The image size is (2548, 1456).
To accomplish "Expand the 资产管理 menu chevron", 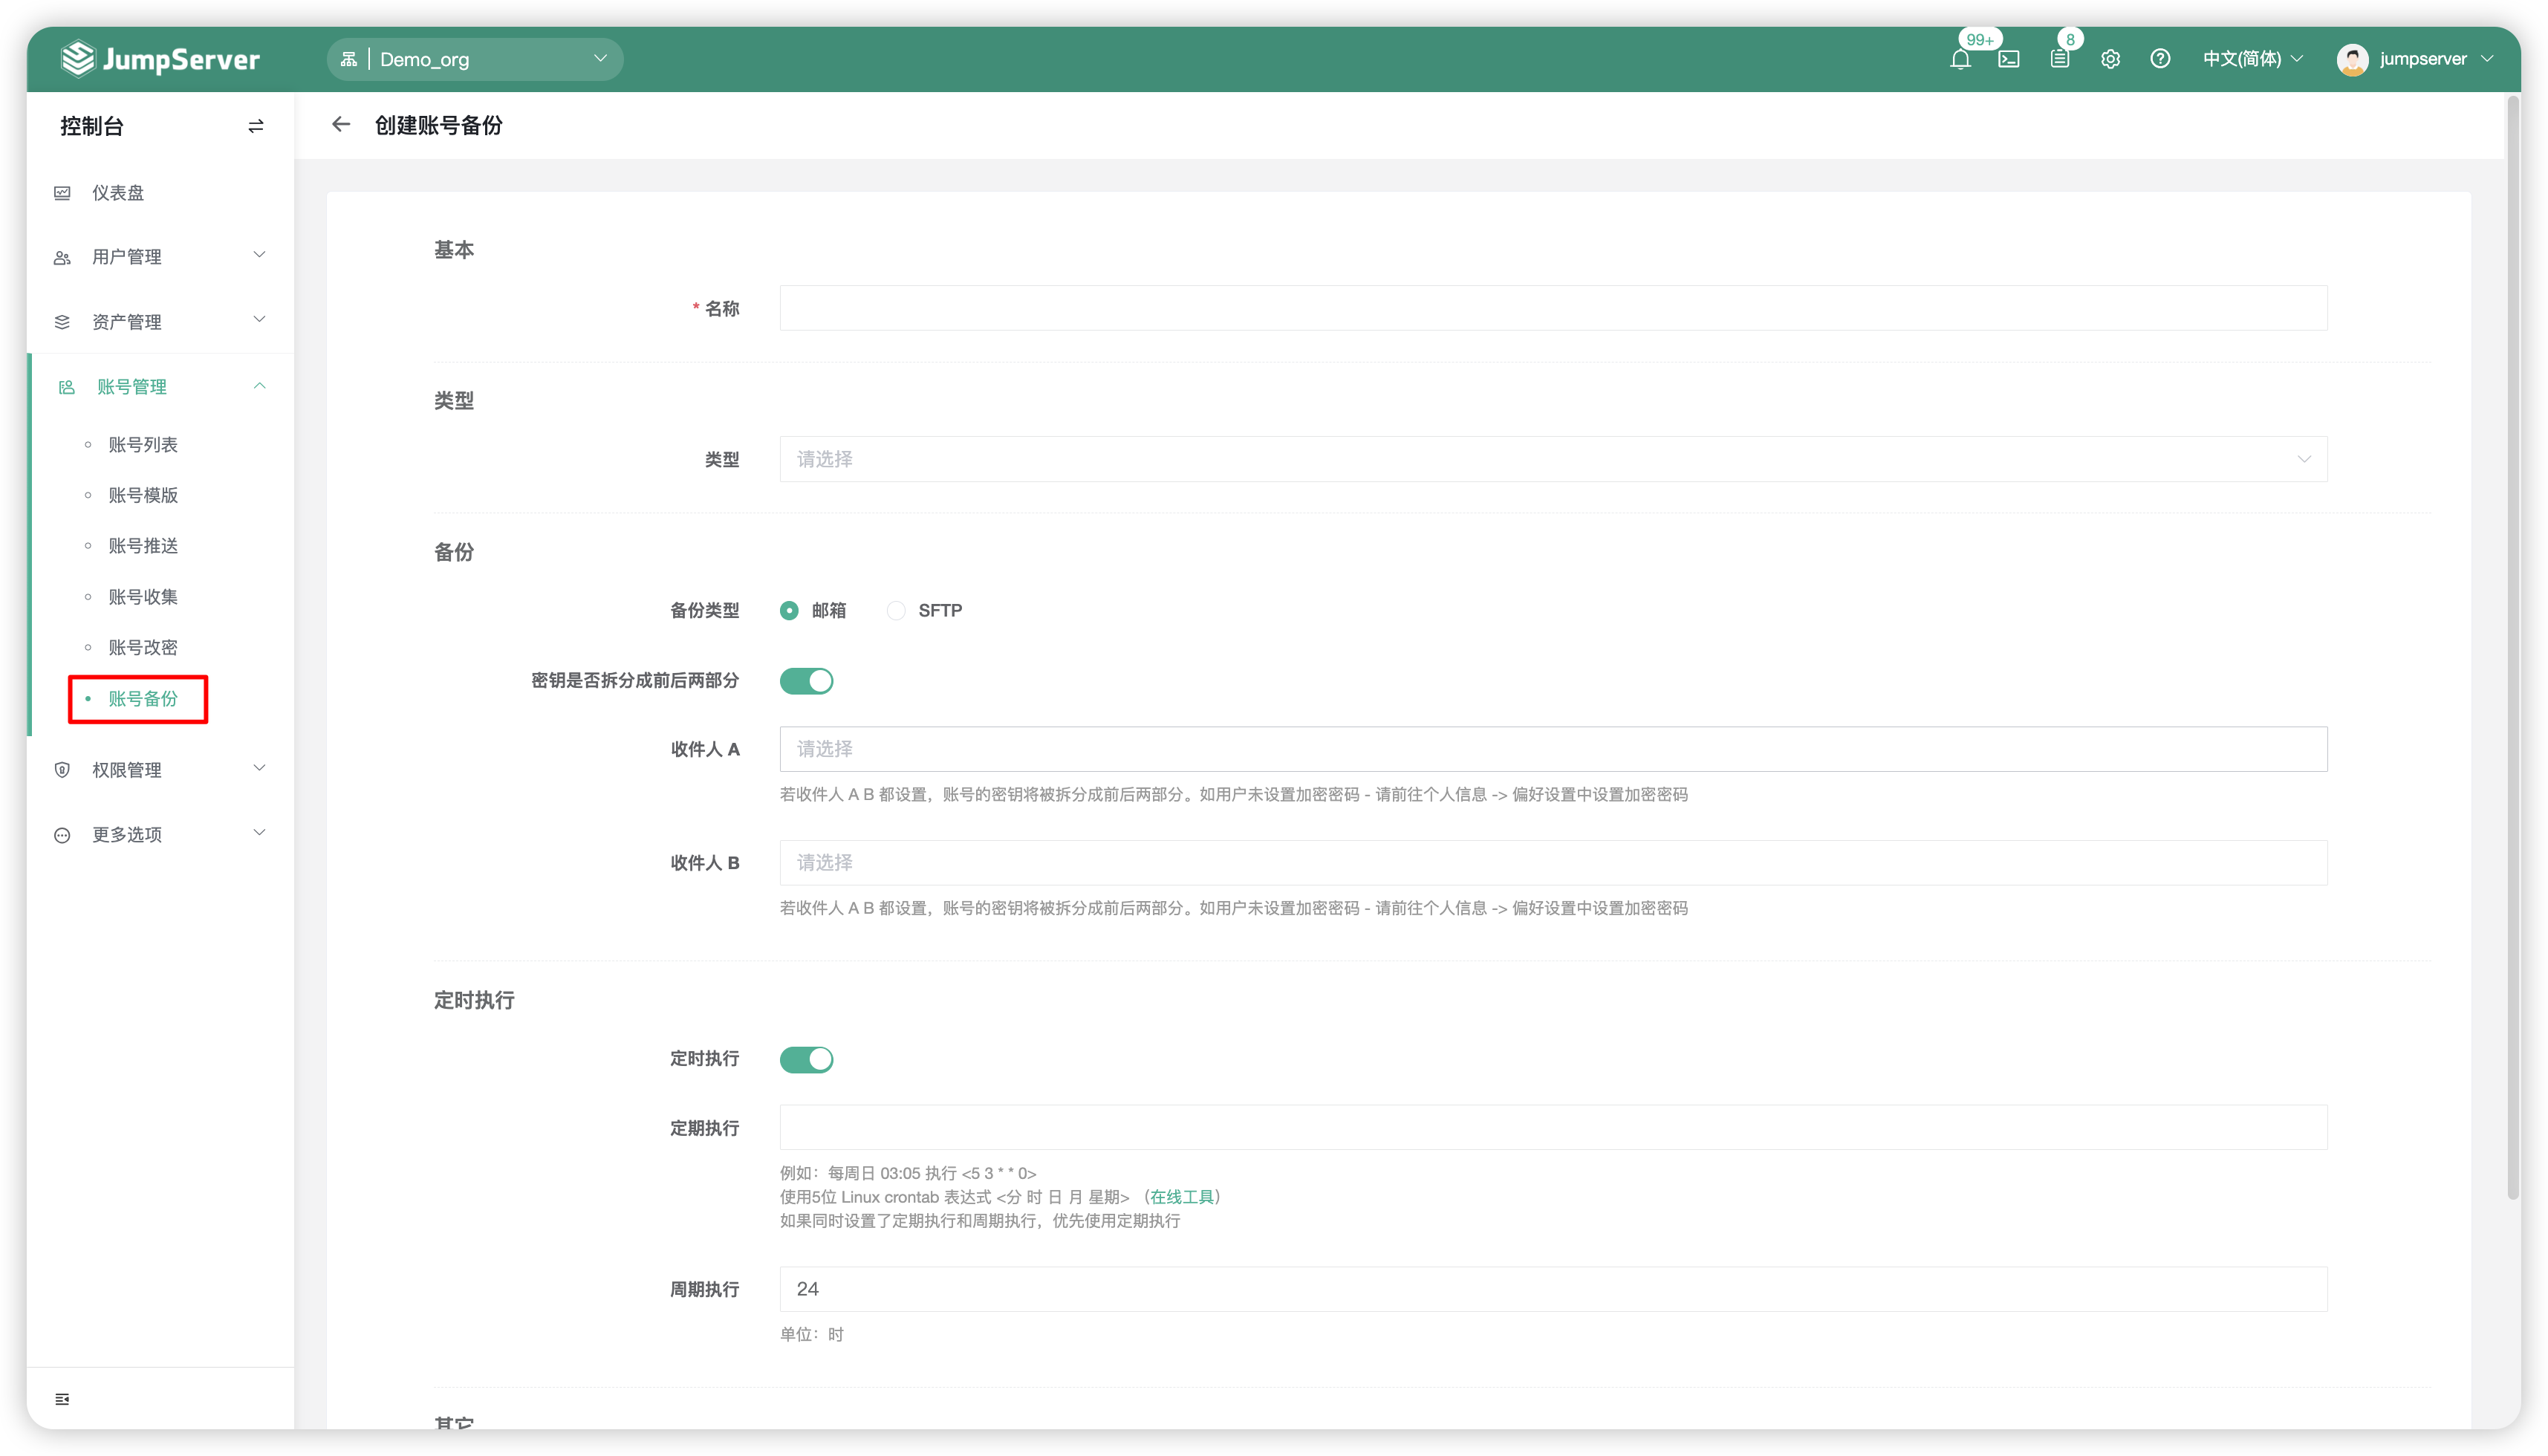I will click(259, 320).
